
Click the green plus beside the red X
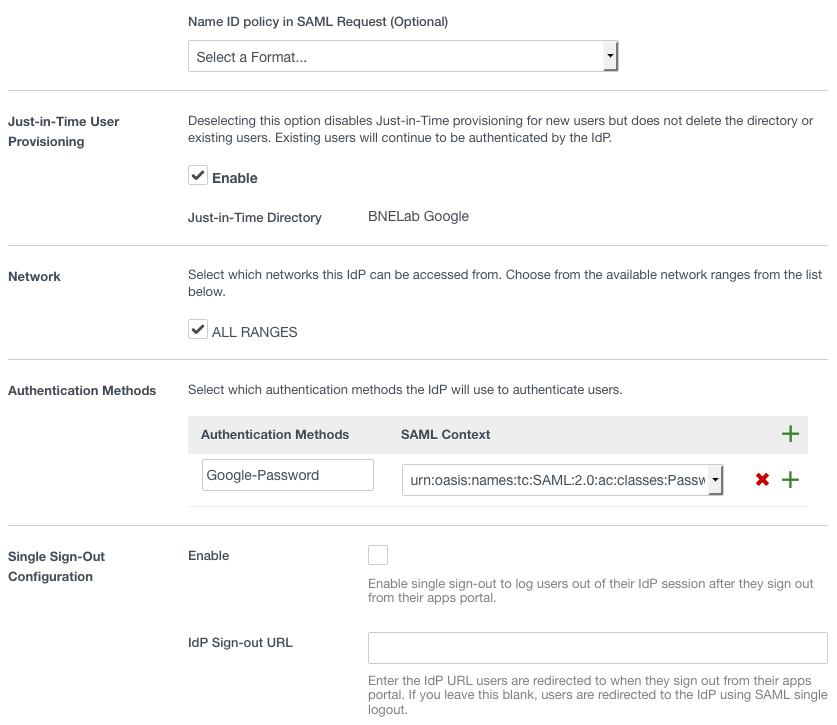point(790,480)
